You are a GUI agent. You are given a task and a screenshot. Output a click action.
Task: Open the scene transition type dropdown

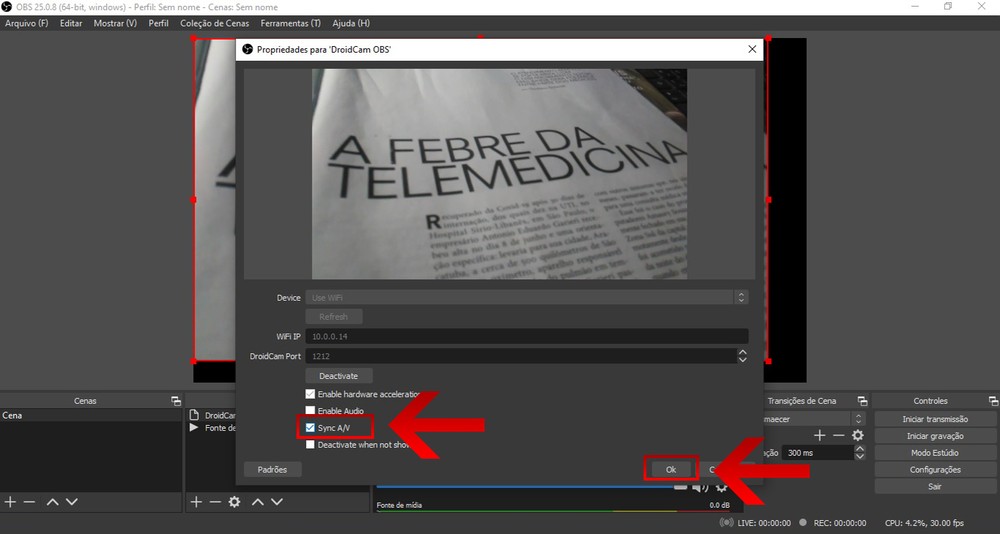[814, 419]
